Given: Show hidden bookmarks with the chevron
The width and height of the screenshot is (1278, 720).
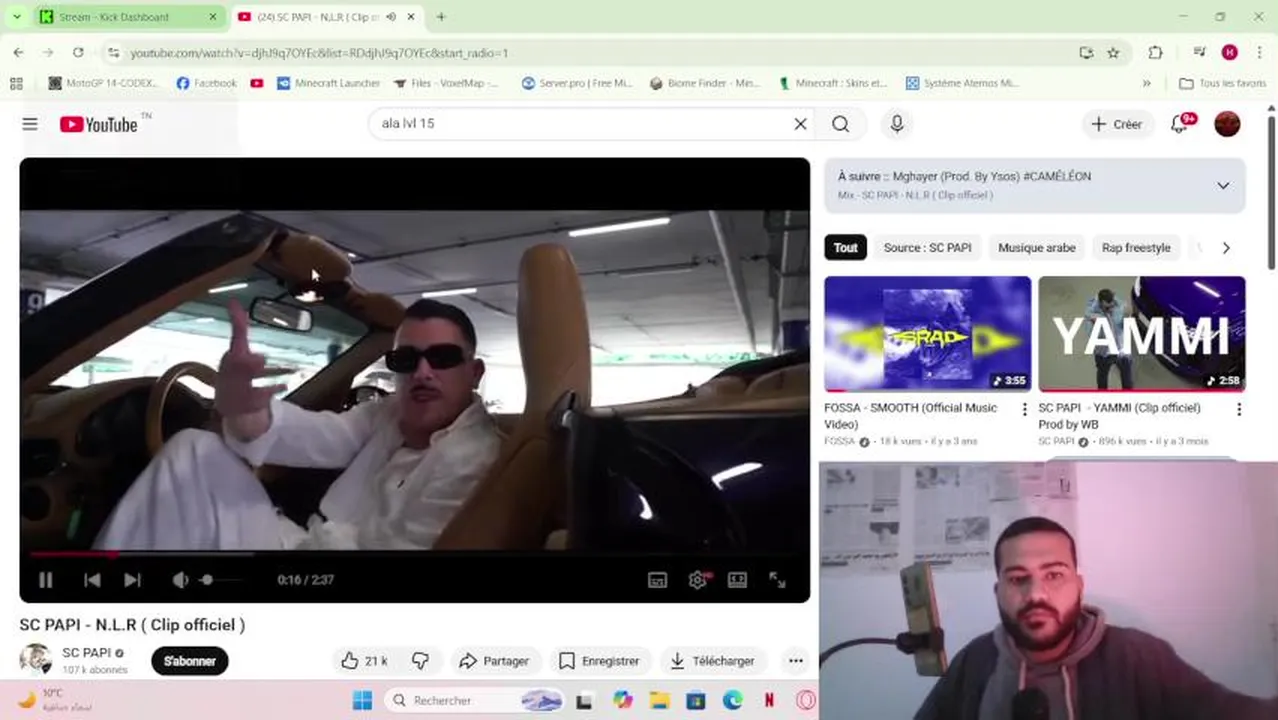Looking at the screenshot, I should coord(1147,83).
